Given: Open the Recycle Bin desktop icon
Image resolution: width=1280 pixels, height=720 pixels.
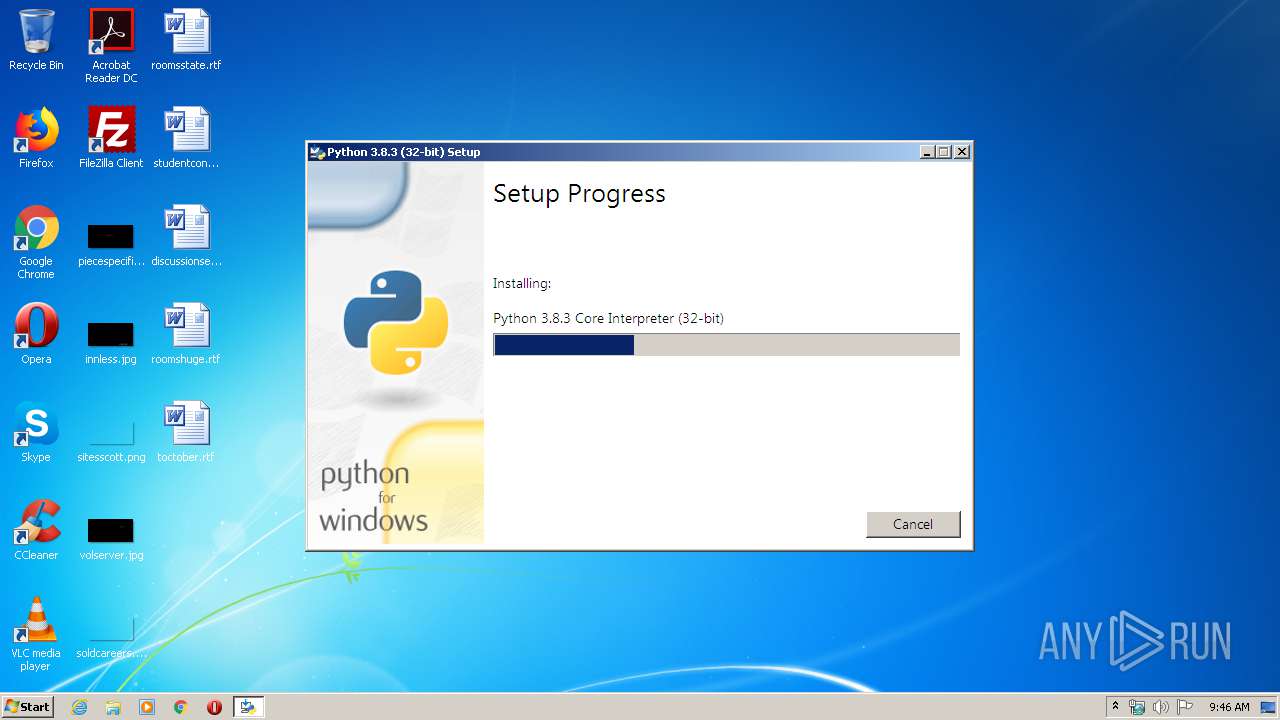Looking at the screenshot, I should coord(36,40).
